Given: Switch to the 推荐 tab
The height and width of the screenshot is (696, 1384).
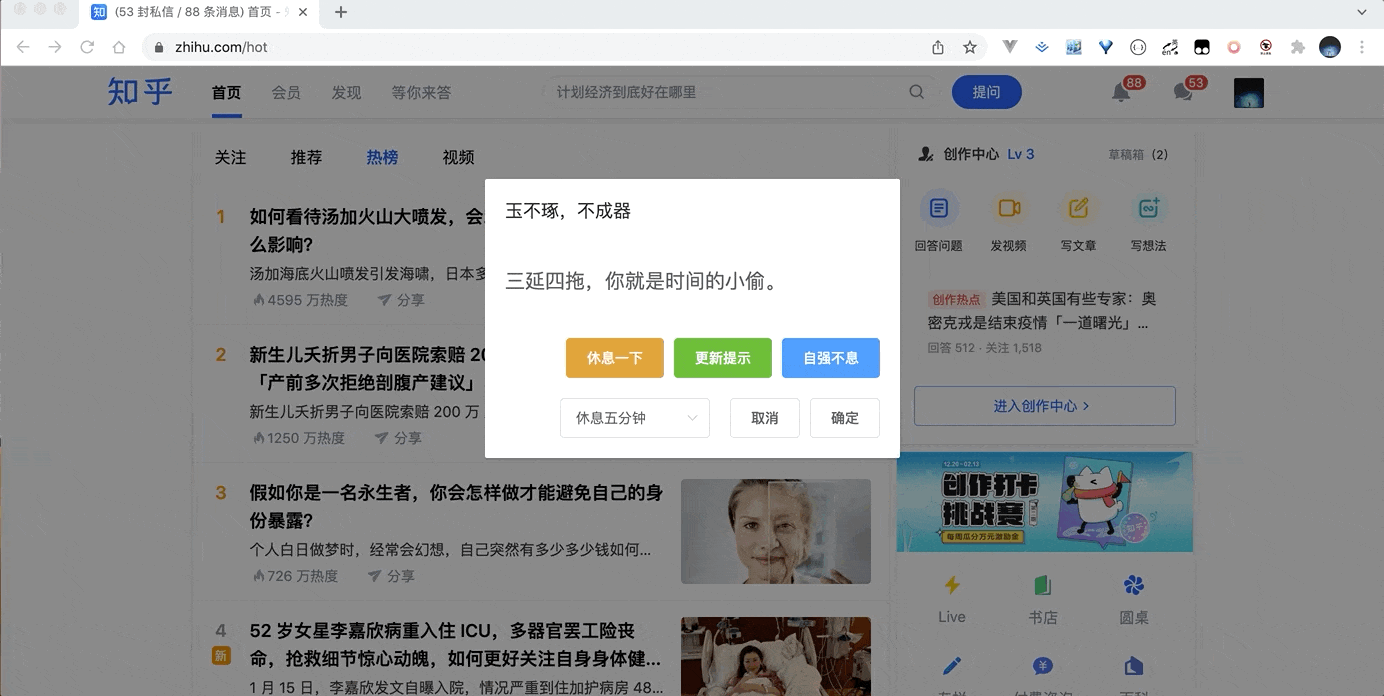Looking at the screenshot, I should point(306,157).
